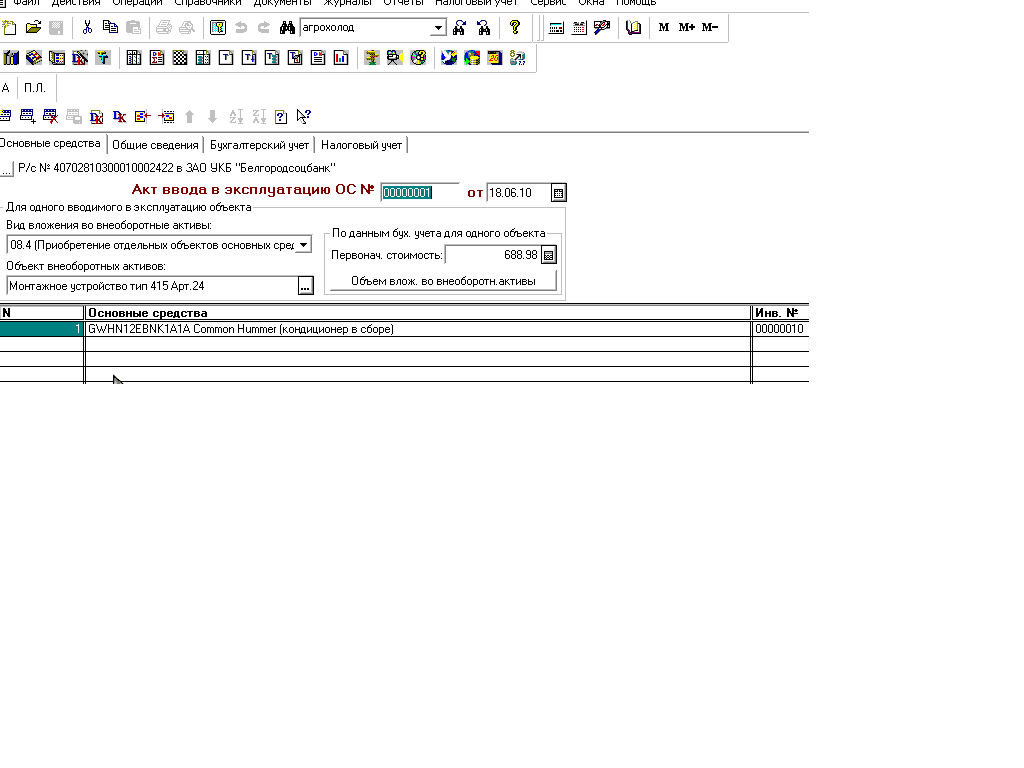Click the globe with dove icon
Screen dimensions: 1024x768
(449, 58)
